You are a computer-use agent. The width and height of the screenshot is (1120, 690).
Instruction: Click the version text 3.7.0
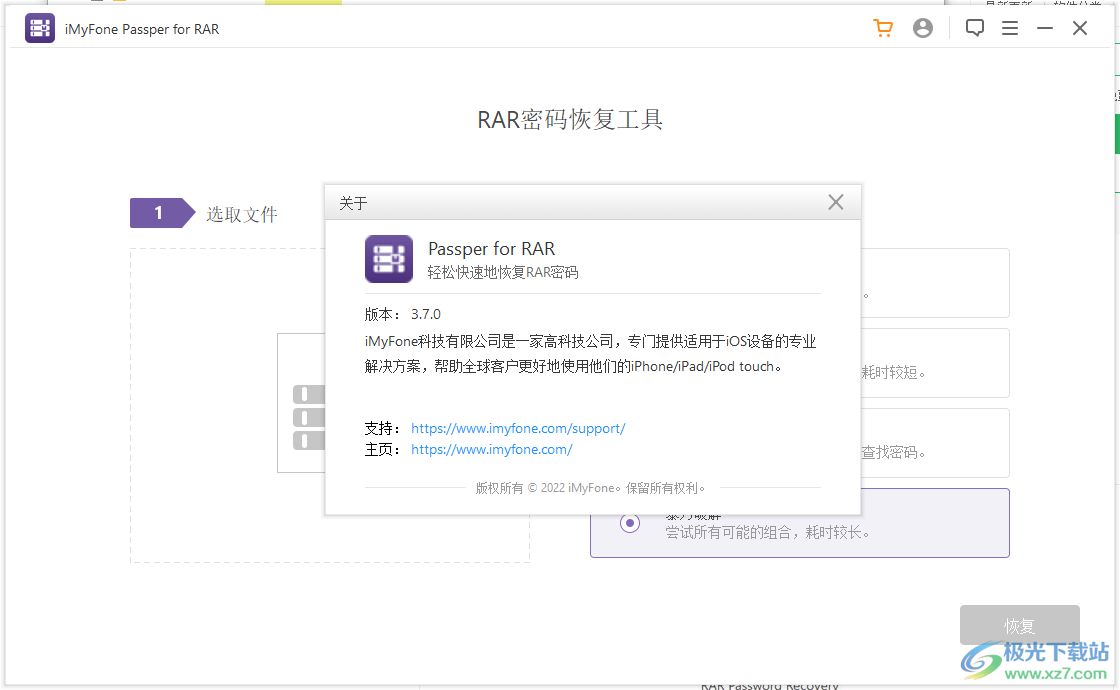tap(426, 314)
